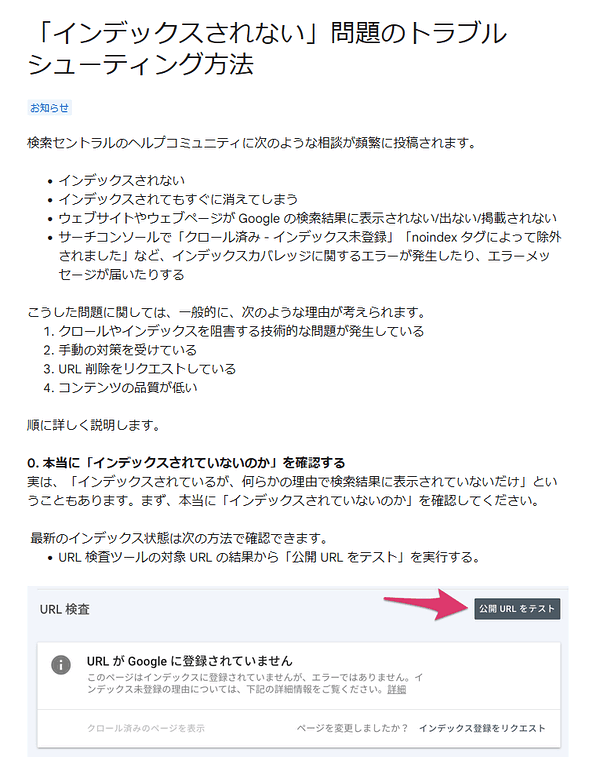Click インデックス登録をリクエスト

tap(482, 728)
